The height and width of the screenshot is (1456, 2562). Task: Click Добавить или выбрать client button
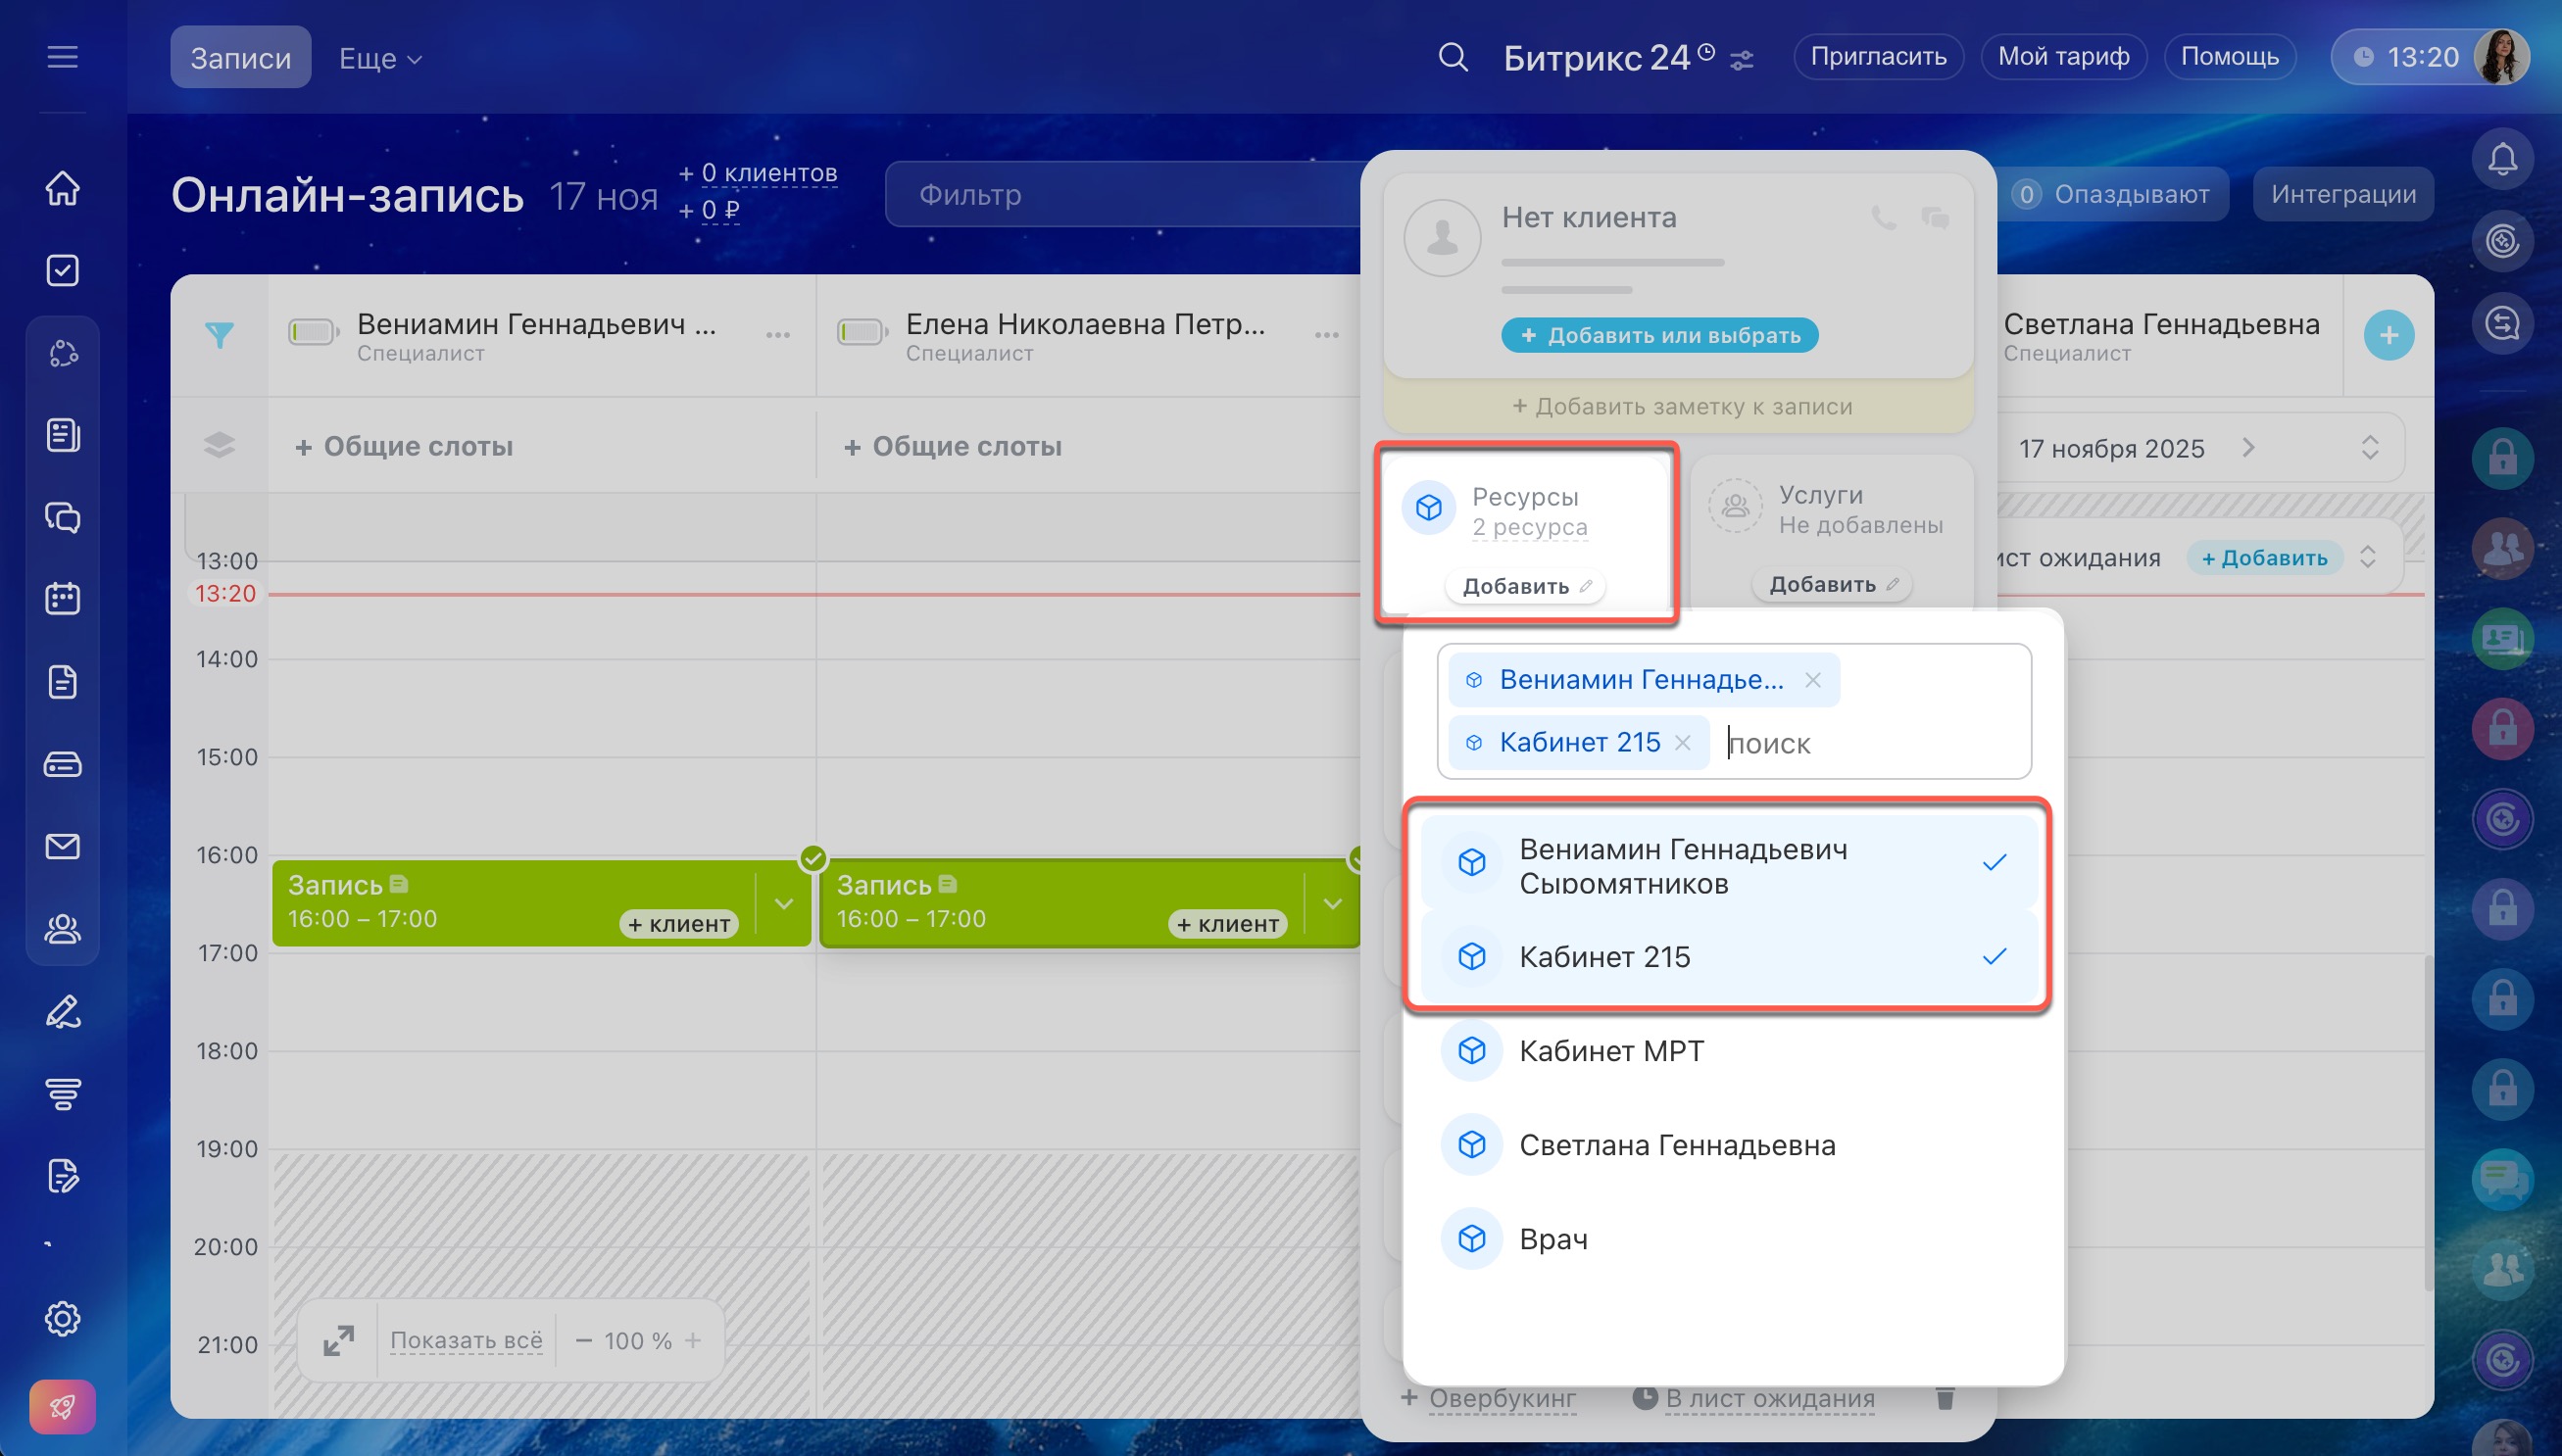[1659, 335]
